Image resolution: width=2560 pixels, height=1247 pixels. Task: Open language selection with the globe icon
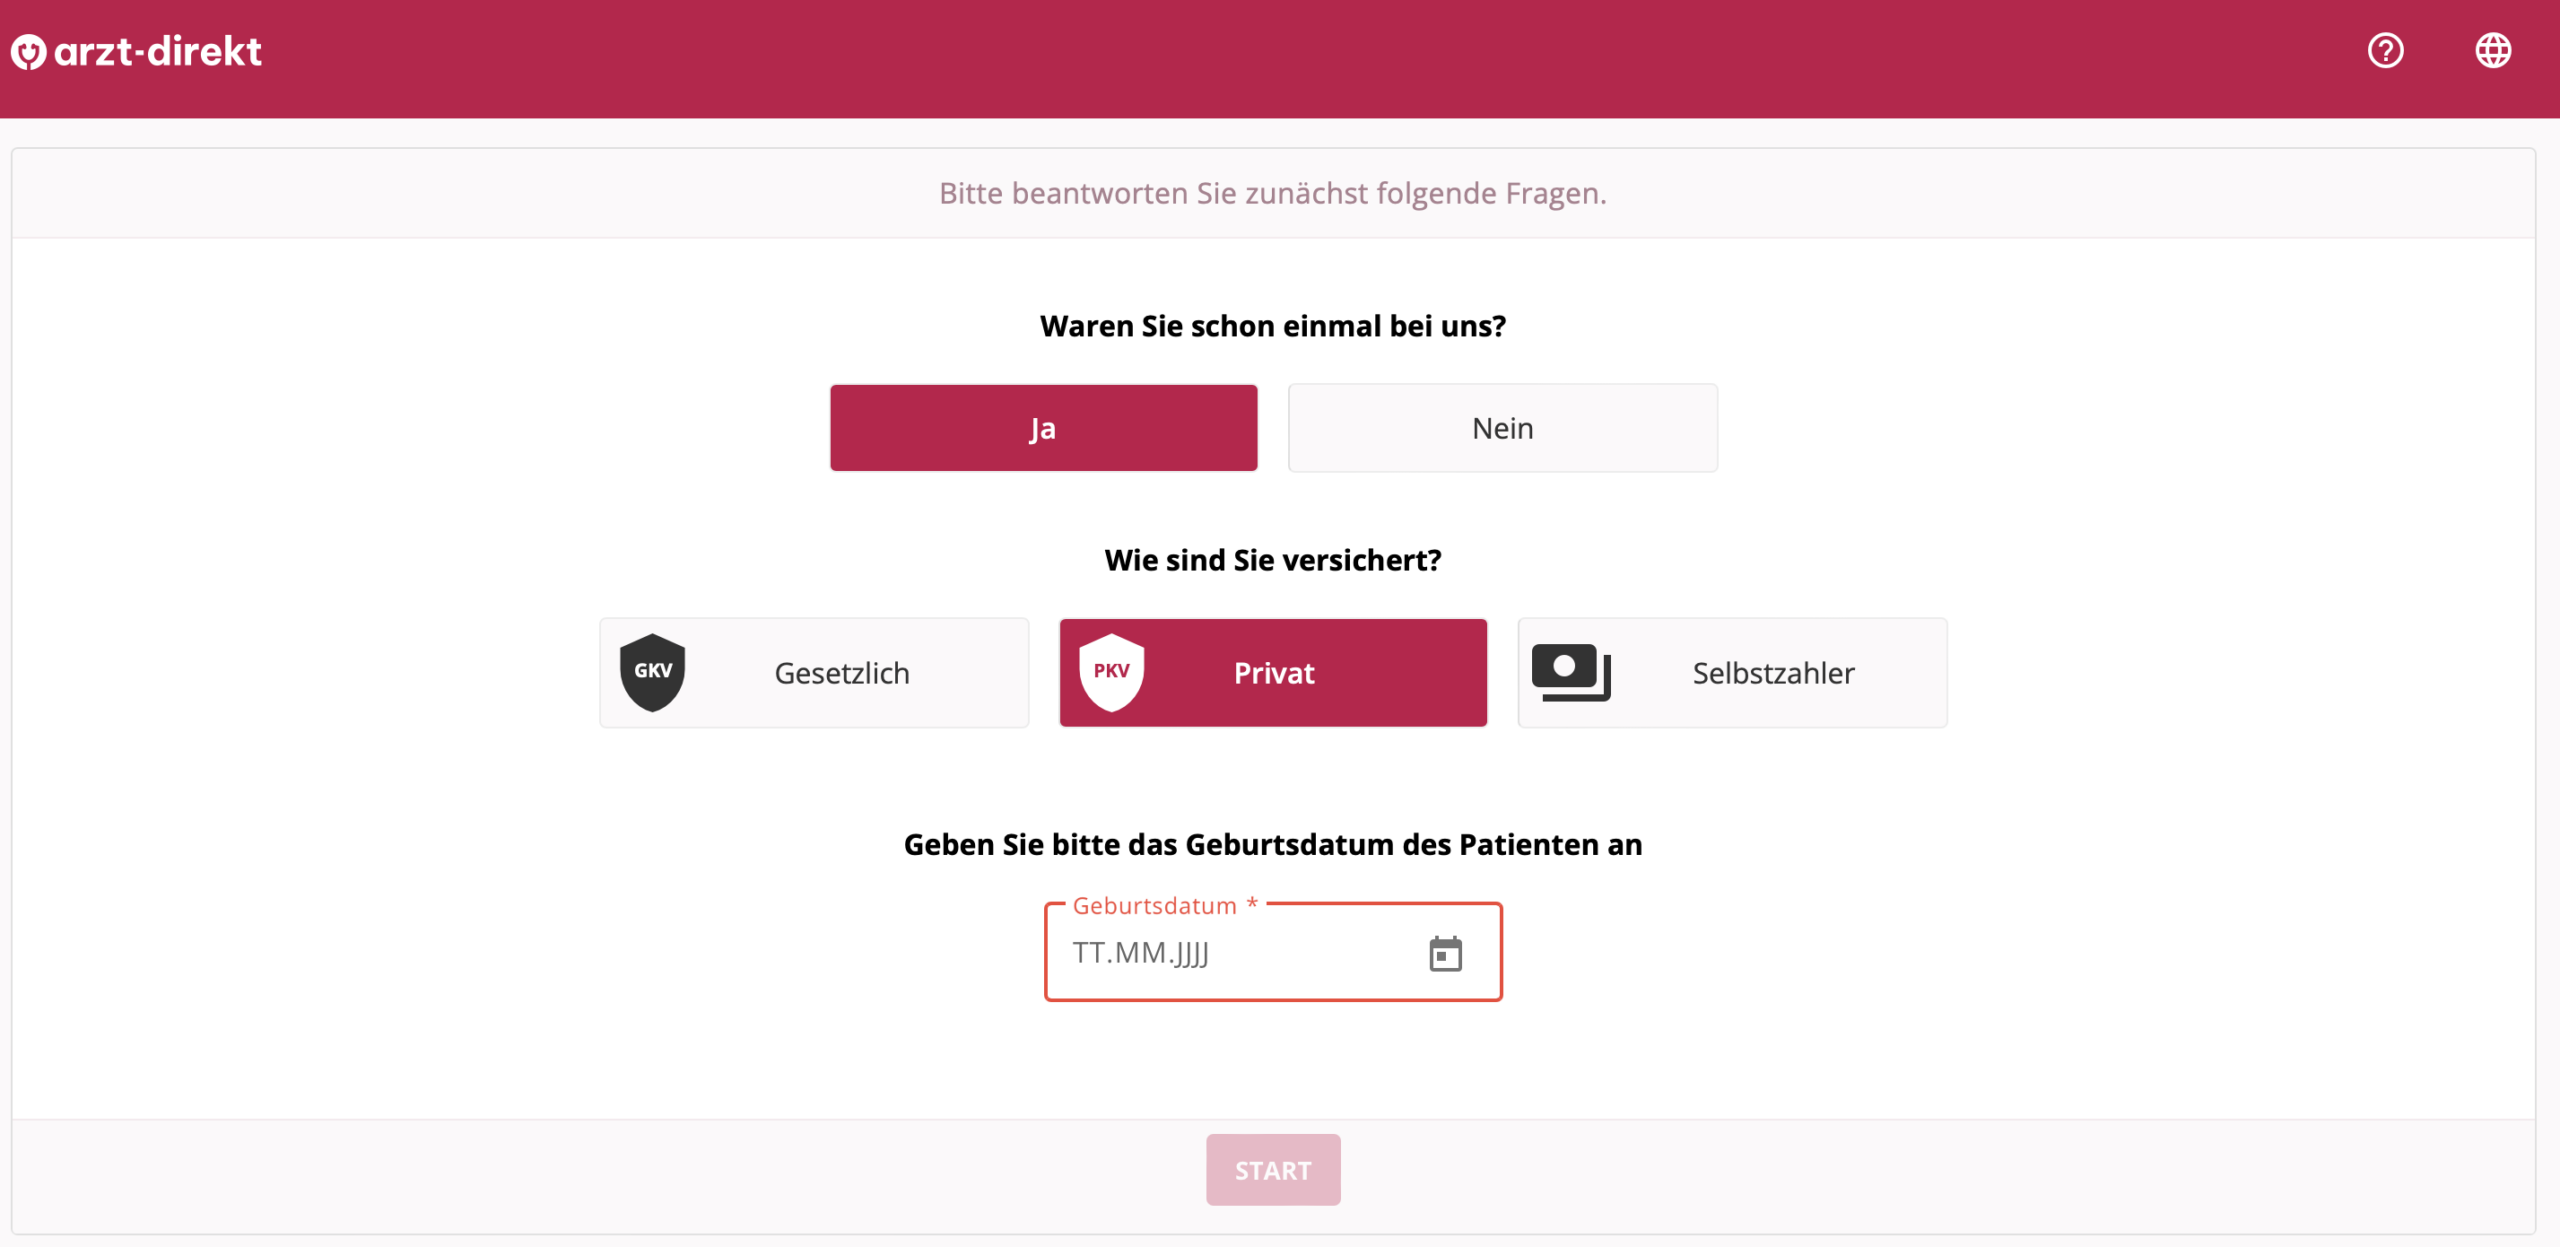coord(2492,50)
